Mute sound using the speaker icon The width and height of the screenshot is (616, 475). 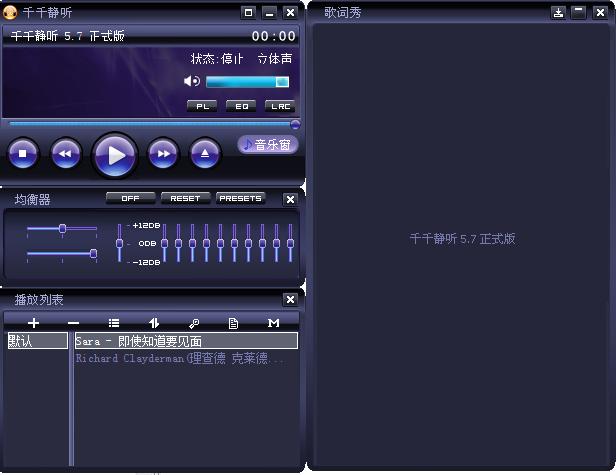click(x=192, y=81)
